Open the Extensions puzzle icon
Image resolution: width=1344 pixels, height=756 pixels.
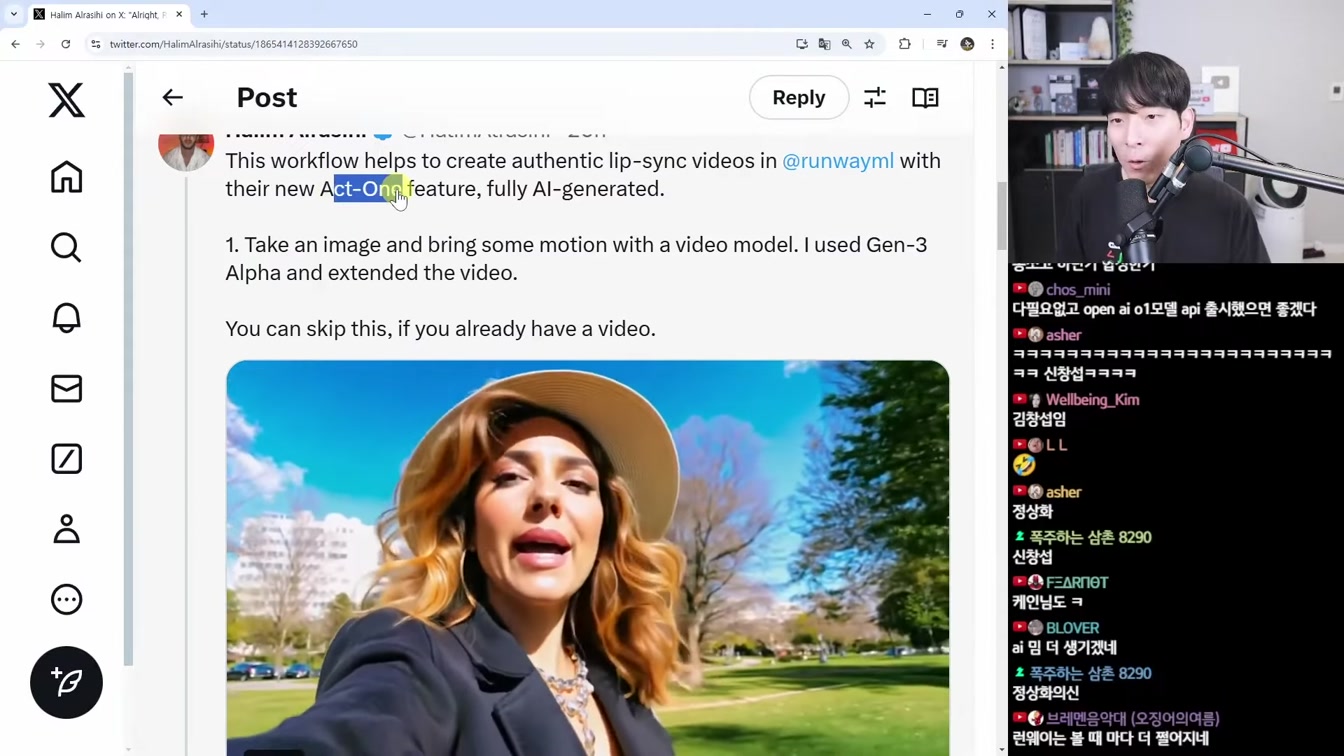(905, 44)
